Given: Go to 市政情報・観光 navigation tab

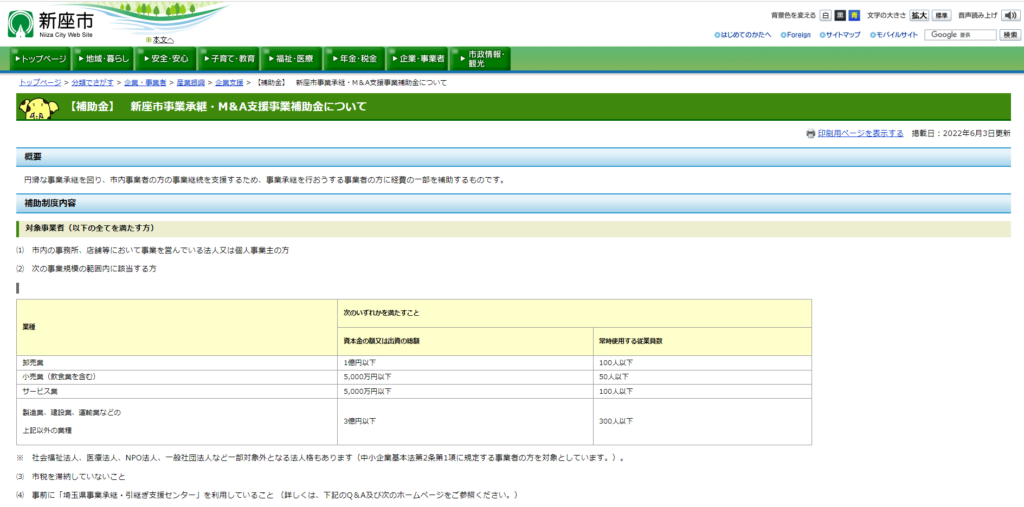Looking at the screenshot, I should 481,59.
